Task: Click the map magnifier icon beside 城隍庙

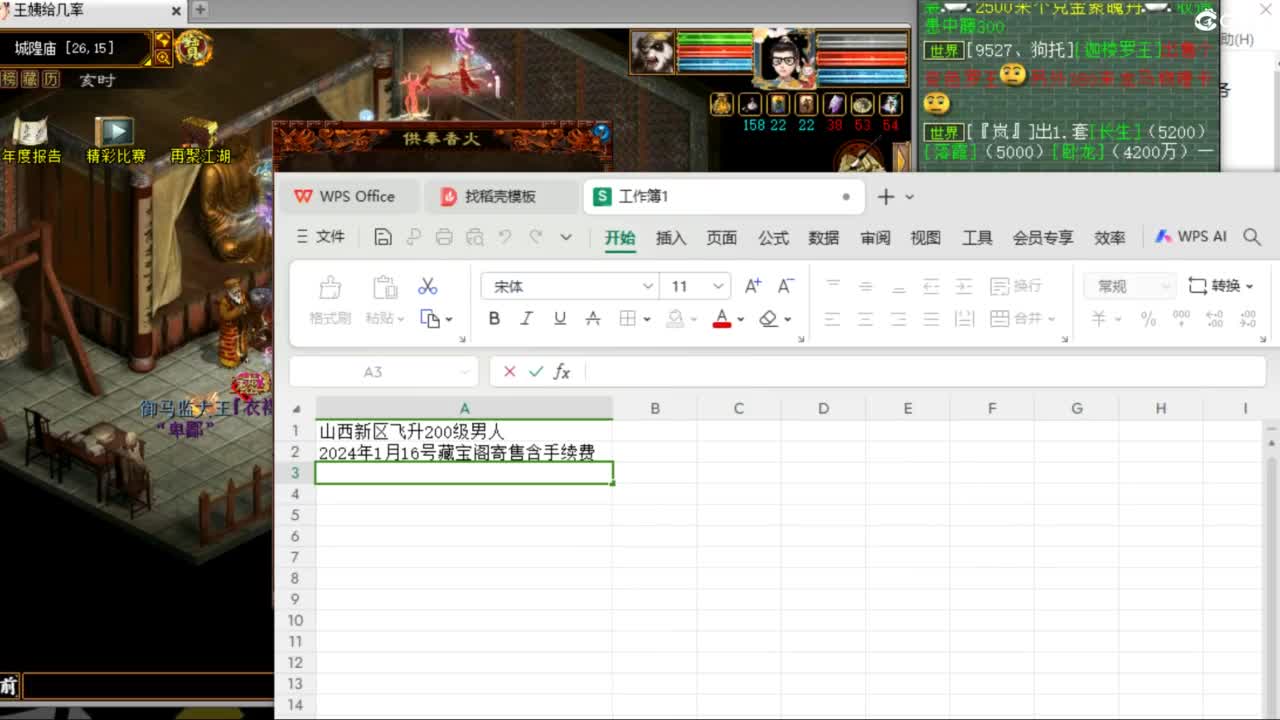Action: (163, 57)
